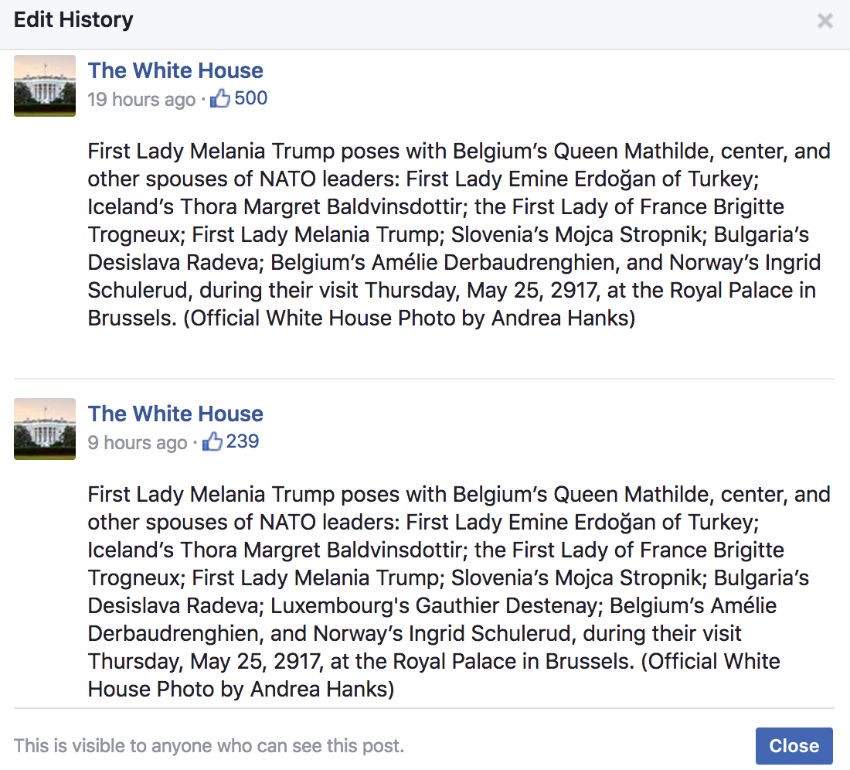
Task: Click the blue Close button
Action: (x=794, y=746)
